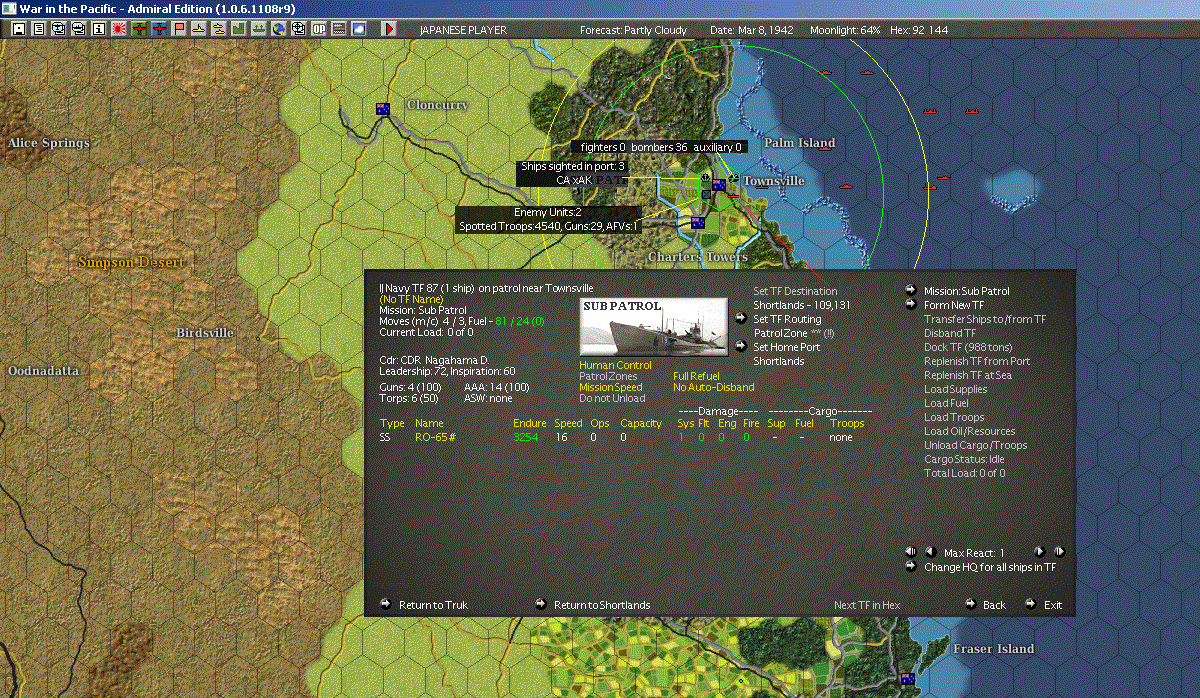Select Replenish TF from Port
The image size is (1200, 698).
[977, 361]
